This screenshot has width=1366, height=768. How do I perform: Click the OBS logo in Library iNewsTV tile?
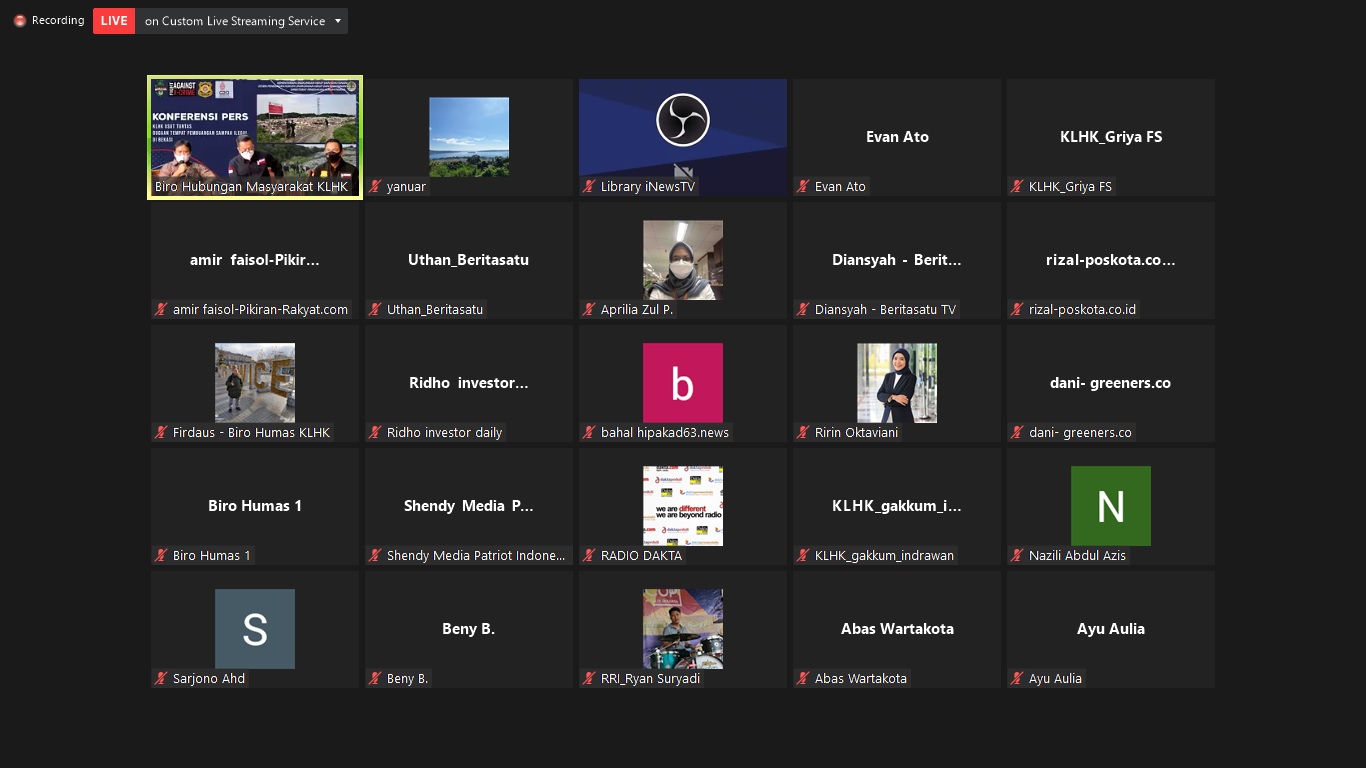683,120
